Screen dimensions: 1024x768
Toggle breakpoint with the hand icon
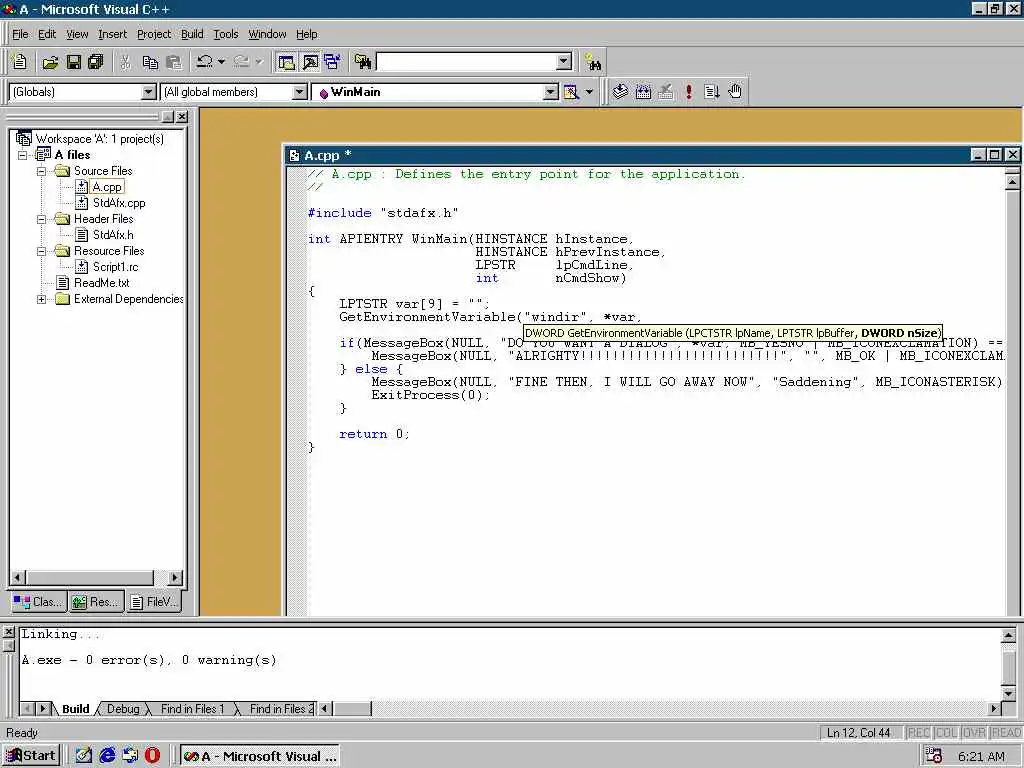click(735, 92)
